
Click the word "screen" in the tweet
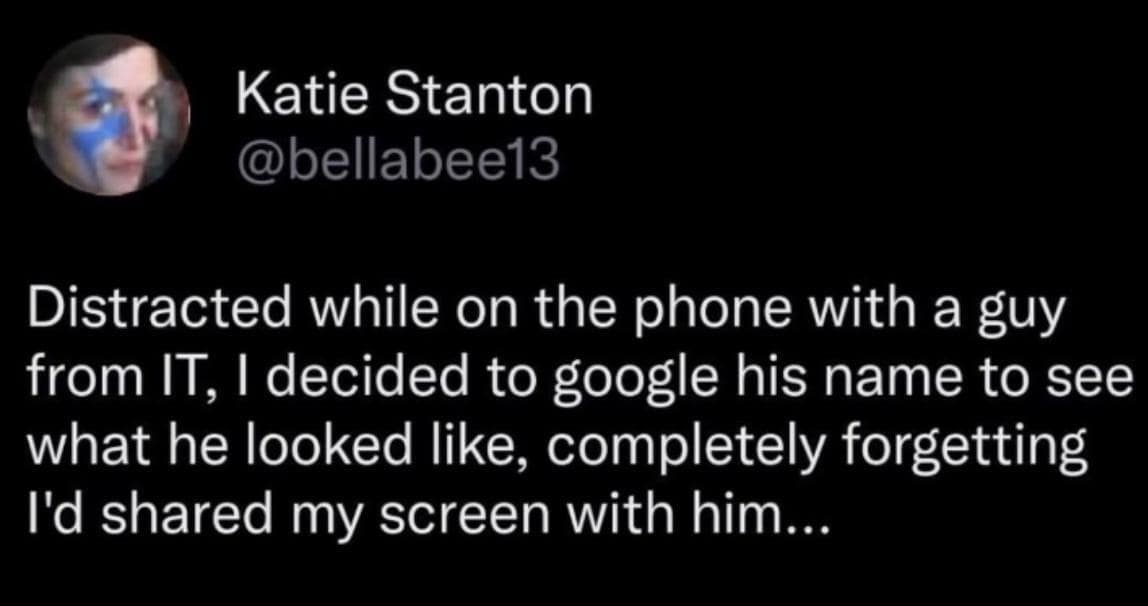(431, 520)
